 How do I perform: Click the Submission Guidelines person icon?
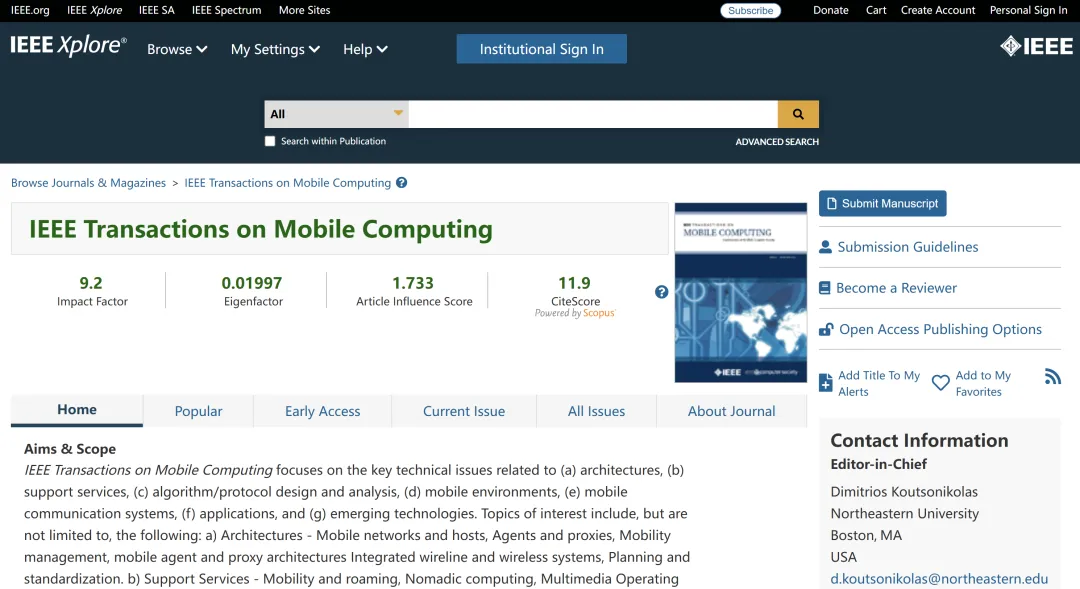click(x=824, y=247)
